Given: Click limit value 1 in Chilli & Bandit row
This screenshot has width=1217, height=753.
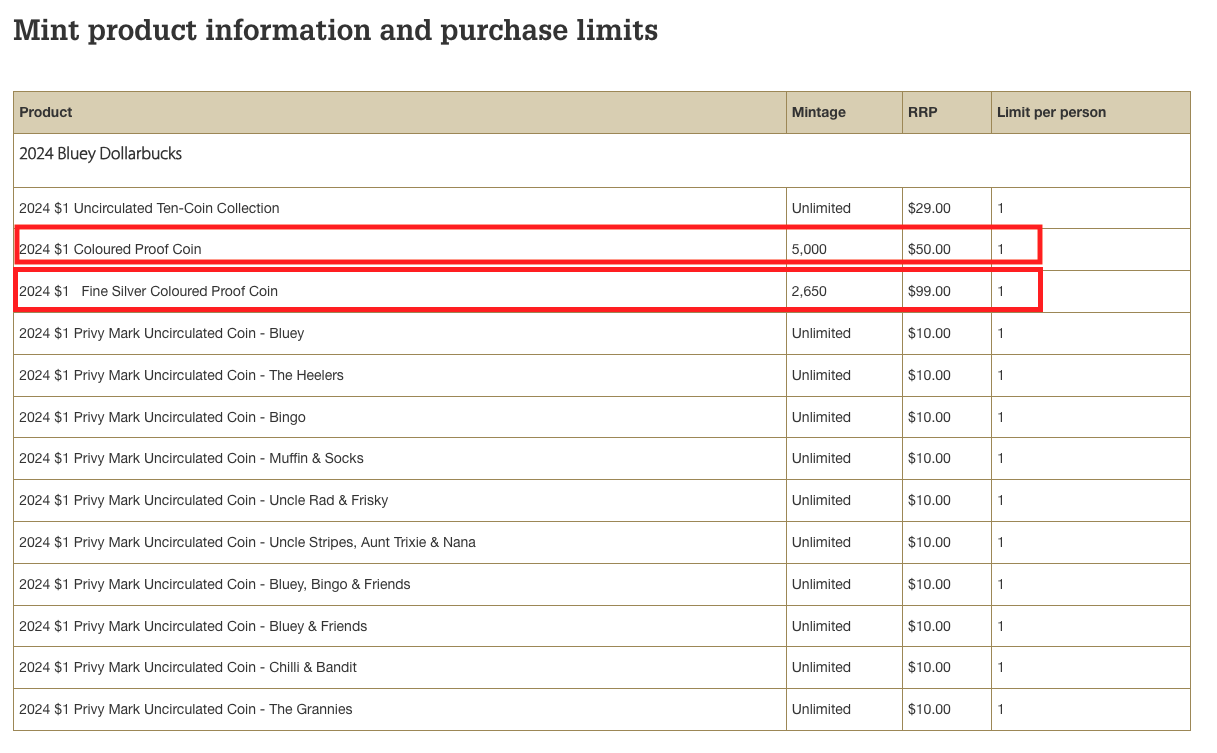Looking at the screenshot, I should tap(1001, 667).
